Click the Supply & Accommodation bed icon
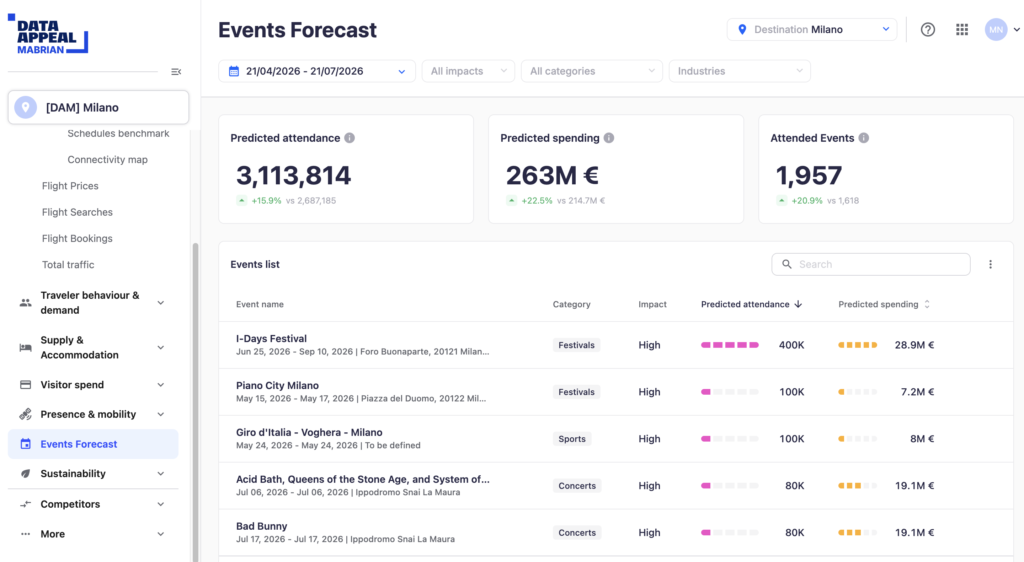 pos(25,347)
